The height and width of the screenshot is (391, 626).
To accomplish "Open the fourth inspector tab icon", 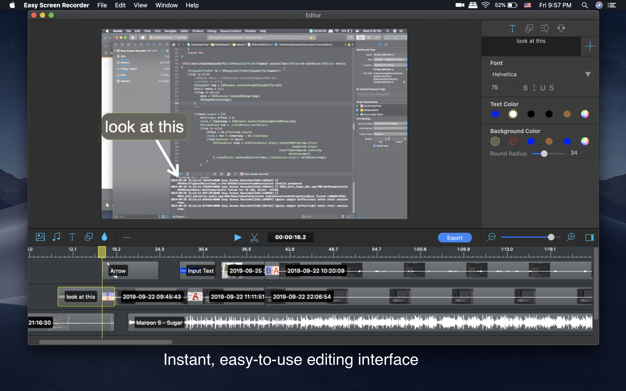I will (x=561, y=28).
